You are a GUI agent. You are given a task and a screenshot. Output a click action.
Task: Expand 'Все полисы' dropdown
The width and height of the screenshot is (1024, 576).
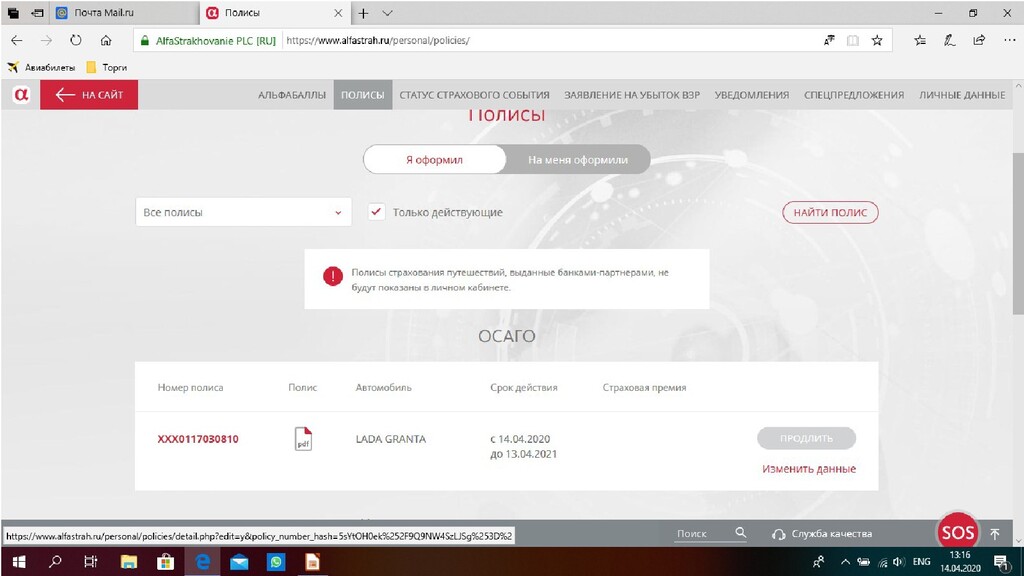[243, 212]
